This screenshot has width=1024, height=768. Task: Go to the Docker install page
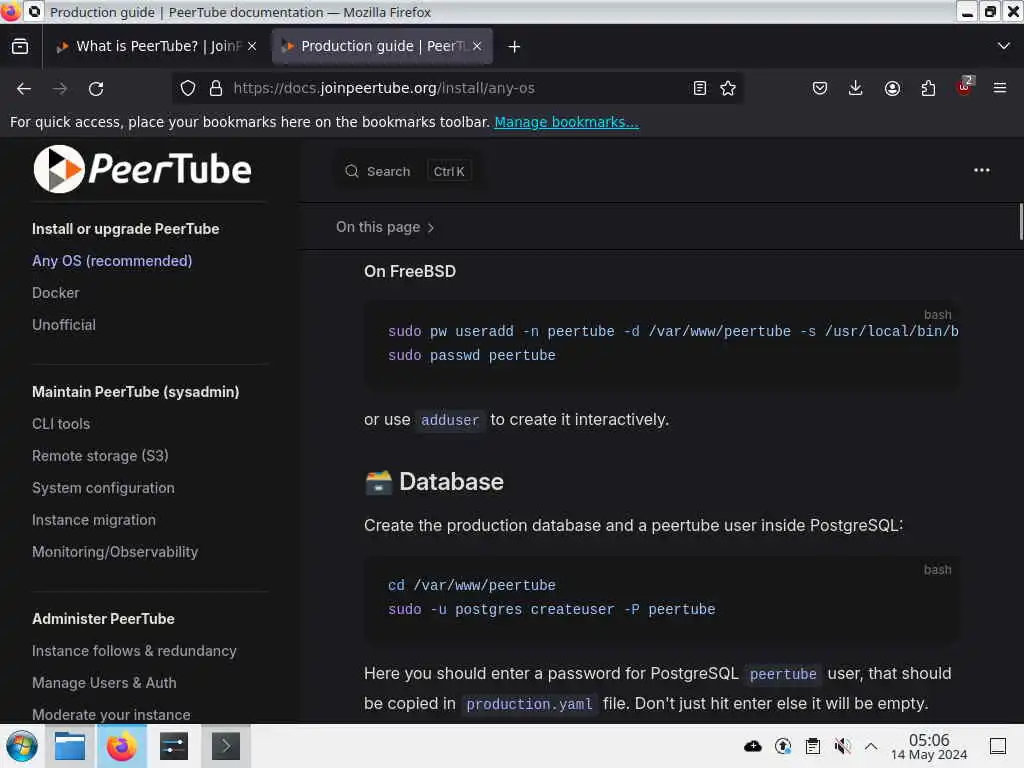[x=56, y=293]
